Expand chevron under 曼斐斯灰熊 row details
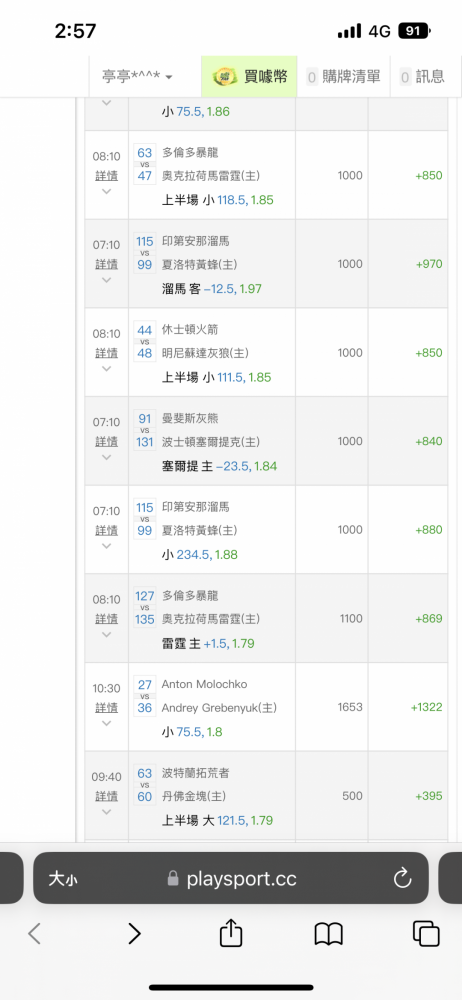Image resolution: width=462 pixels, height=1000 pixels. point(107,457)
